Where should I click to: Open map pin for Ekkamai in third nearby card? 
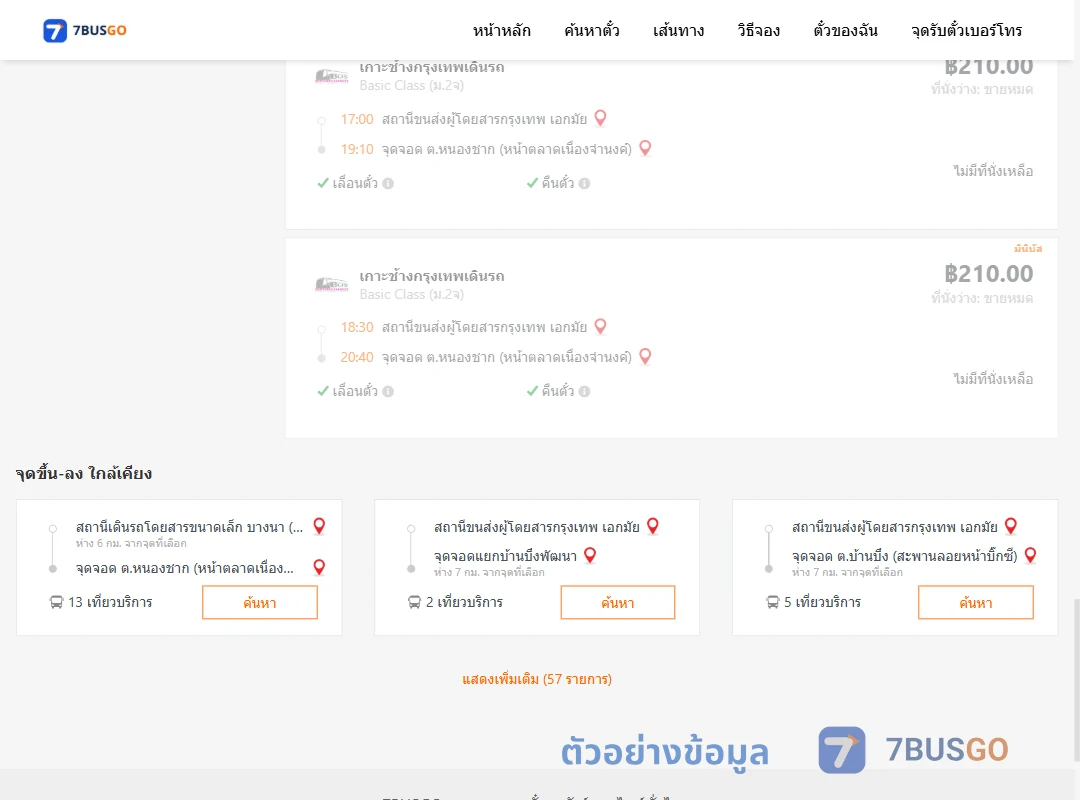coord(1010,526)
